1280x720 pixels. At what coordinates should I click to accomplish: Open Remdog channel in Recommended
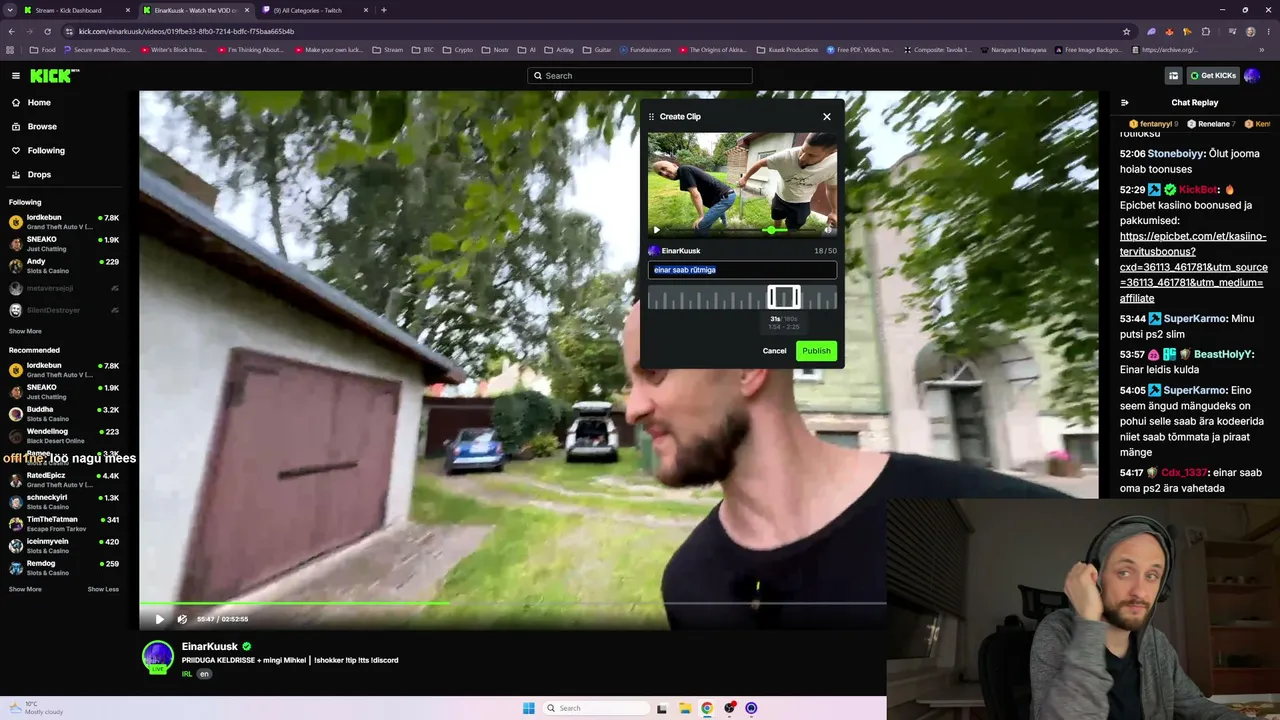click(x=64, y=567)
